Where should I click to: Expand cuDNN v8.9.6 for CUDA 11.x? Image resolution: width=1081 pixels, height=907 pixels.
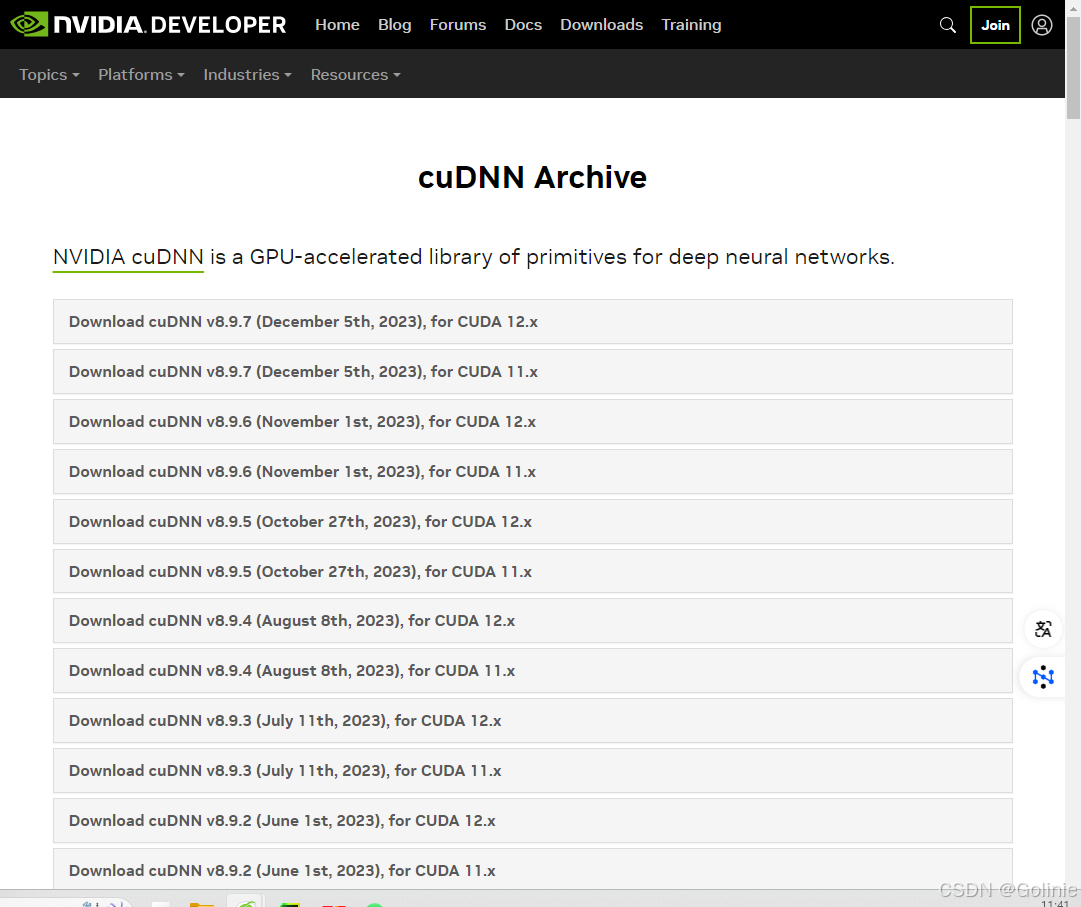point(533,471)
